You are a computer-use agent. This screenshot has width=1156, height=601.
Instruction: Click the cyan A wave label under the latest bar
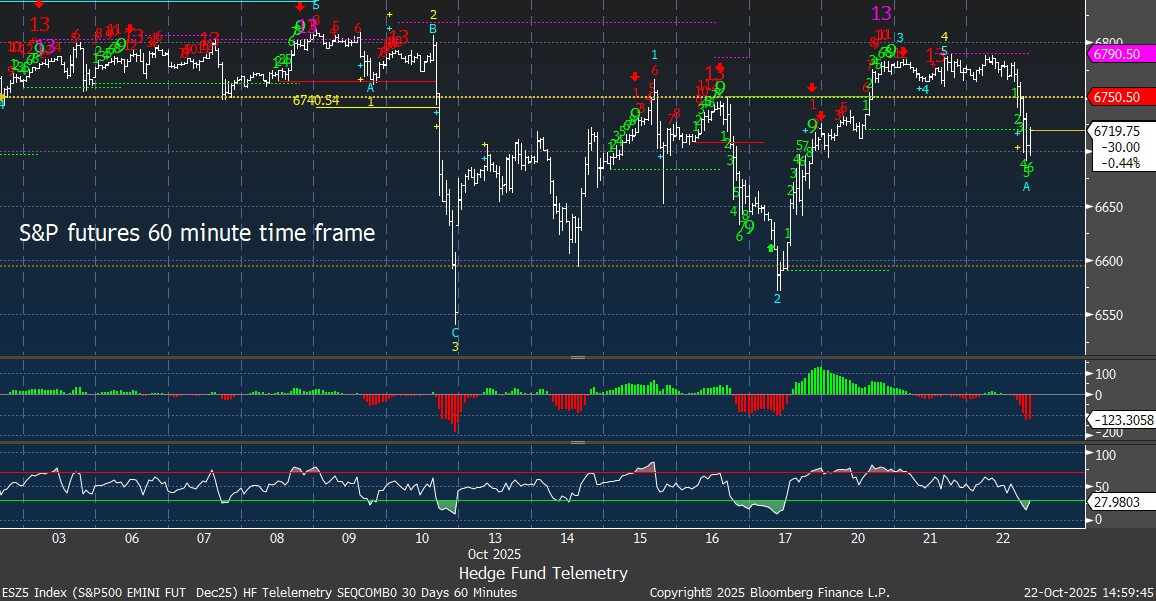pos(1026,186)
